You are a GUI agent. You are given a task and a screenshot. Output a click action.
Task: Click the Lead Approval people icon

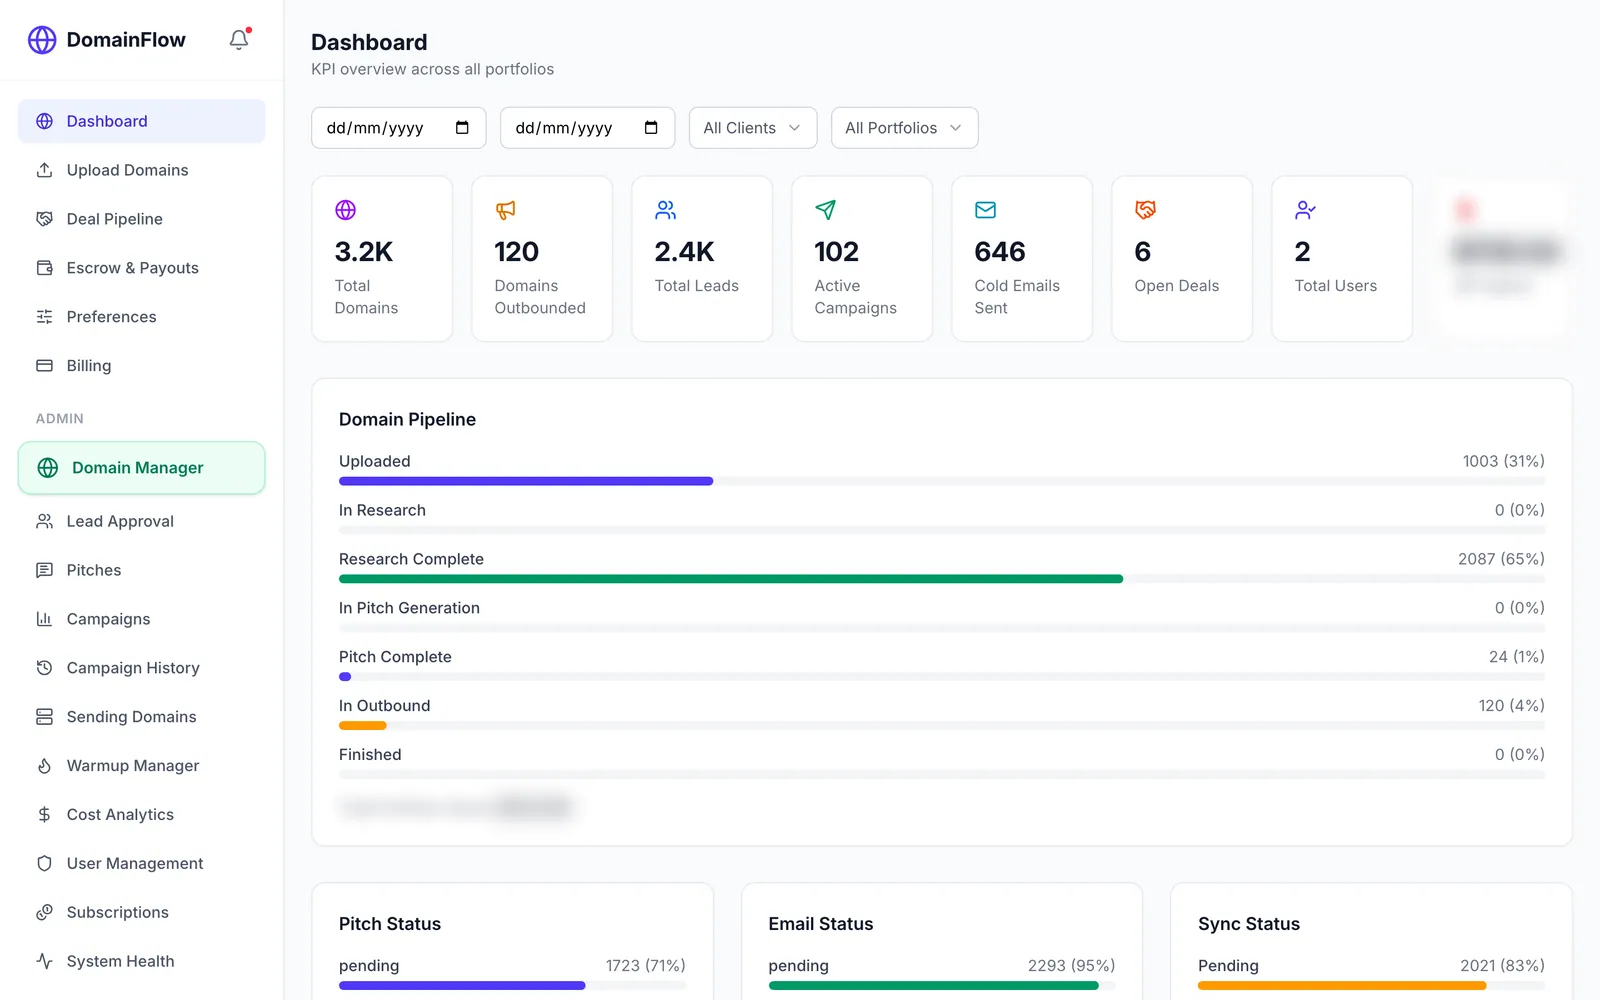pyautogui.click(x=44, y=521)
